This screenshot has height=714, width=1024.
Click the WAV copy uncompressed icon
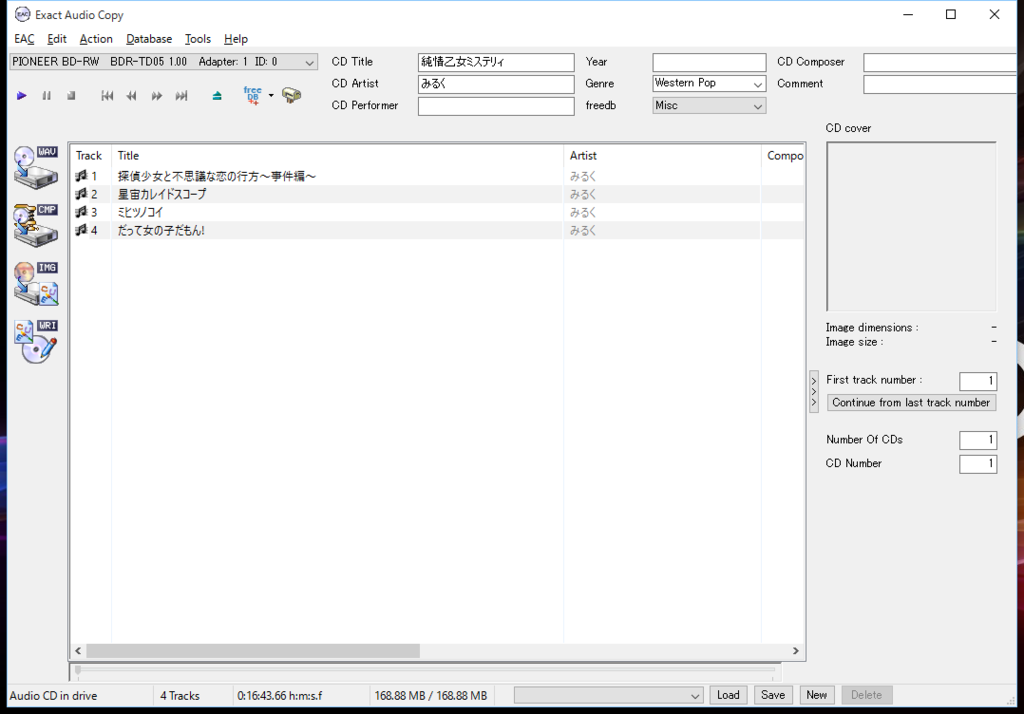pyautogui.click(x=36, y=167)
